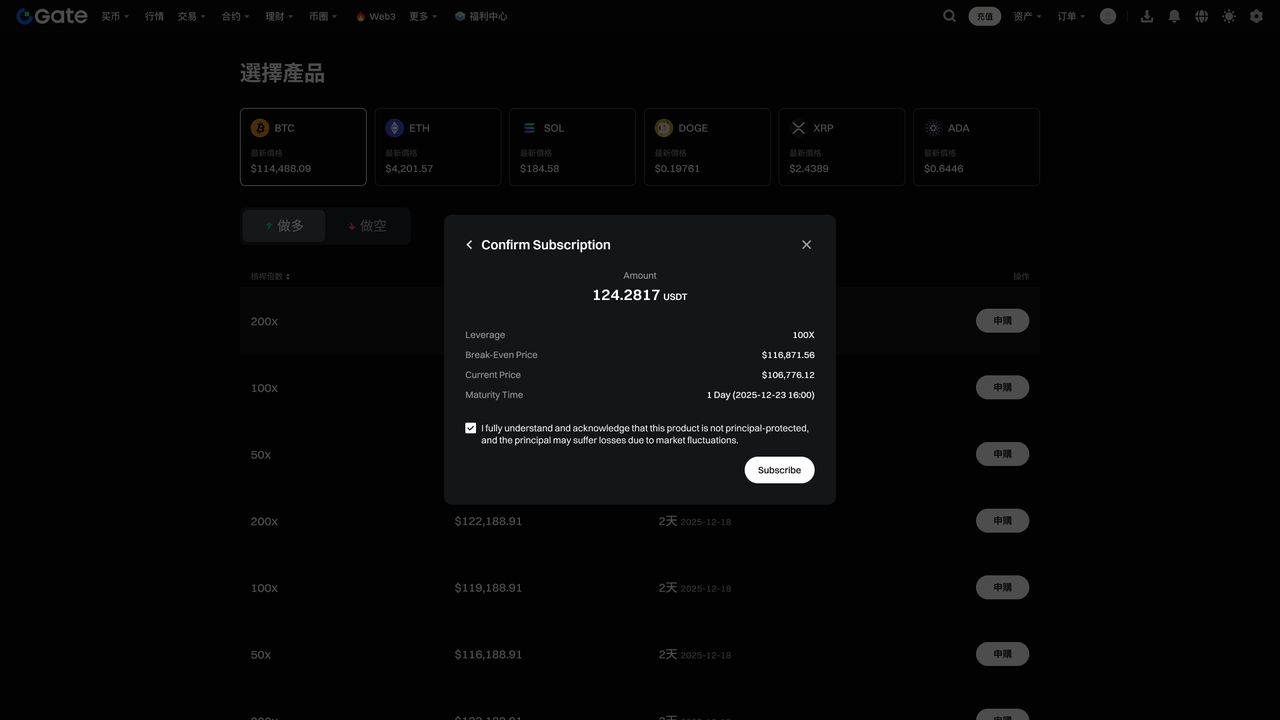The image size is (1280, 720).
Task: Open the settings gear icon
Action: (1256, 16)
